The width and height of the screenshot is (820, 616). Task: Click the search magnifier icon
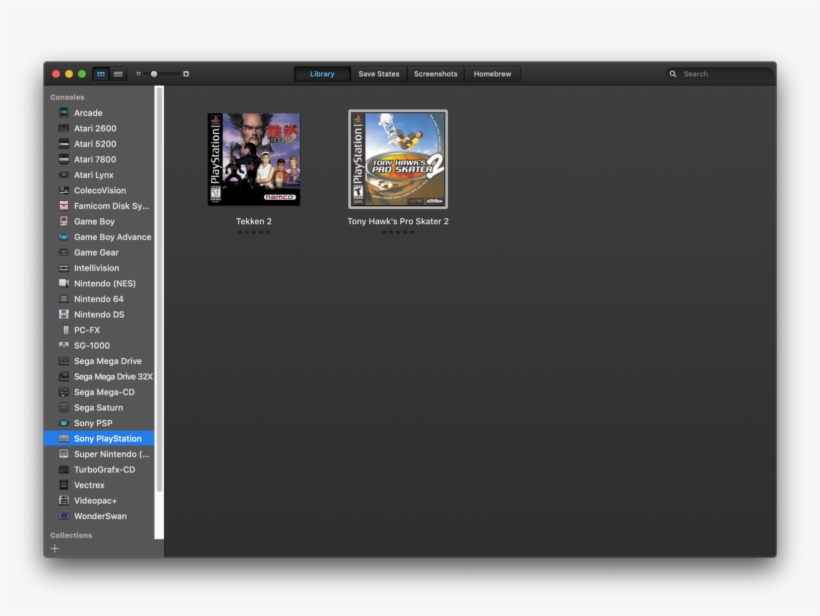[x=673, y=74]
